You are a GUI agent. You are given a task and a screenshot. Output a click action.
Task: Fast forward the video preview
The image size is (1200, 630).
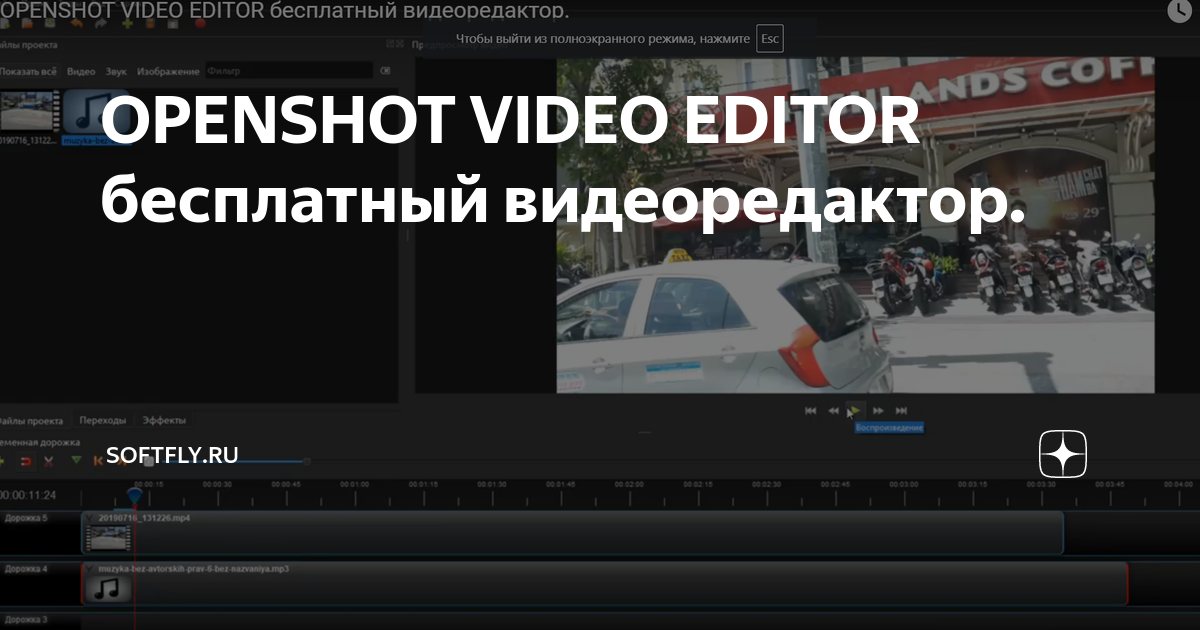(x=878, y=410)
